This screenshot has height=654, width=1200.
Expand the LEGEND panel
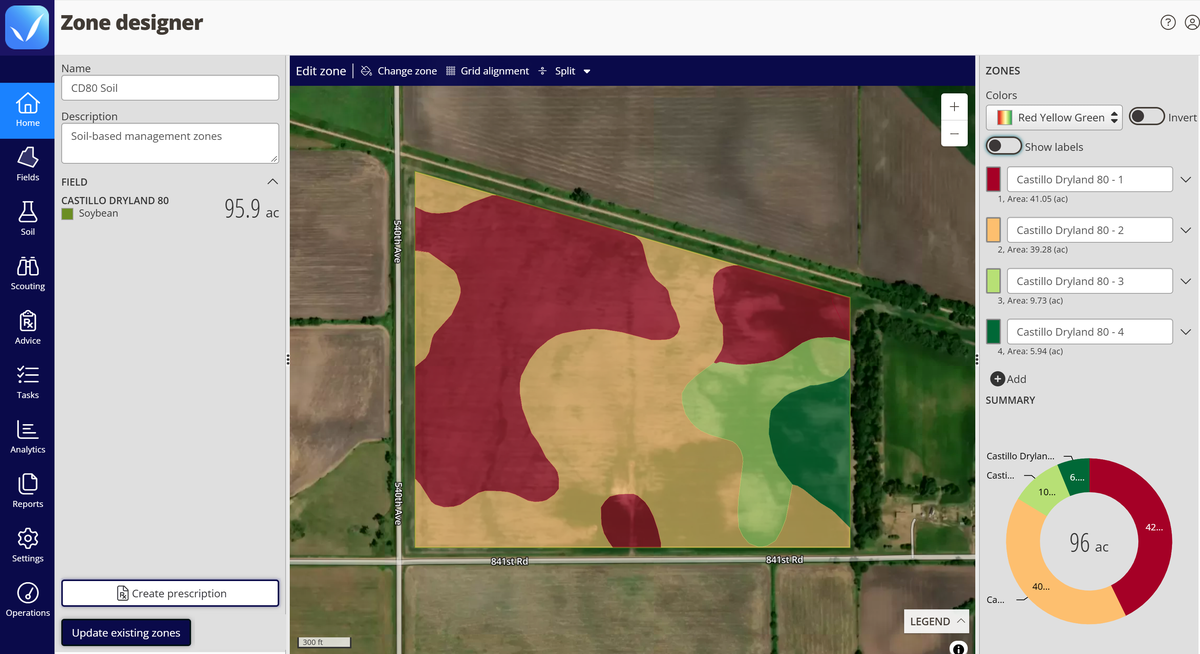[x=936, y=621]
